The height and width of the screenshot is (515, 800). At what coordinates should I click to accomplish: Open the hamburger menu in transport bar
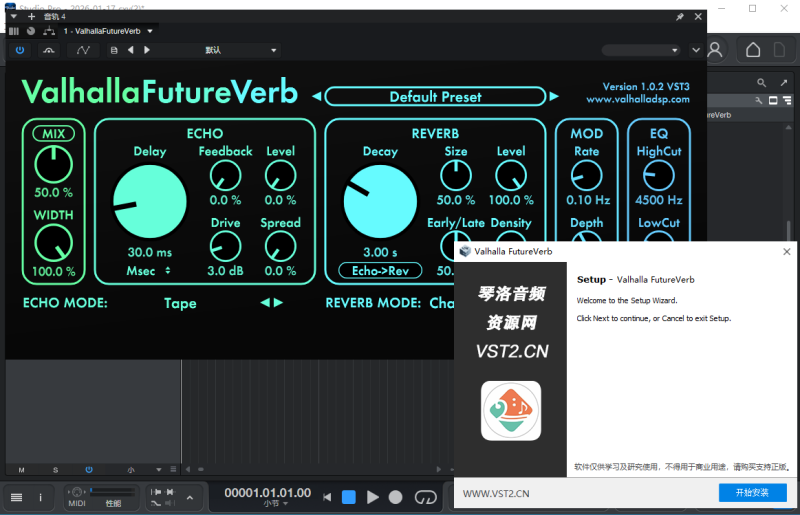(16, 497)
